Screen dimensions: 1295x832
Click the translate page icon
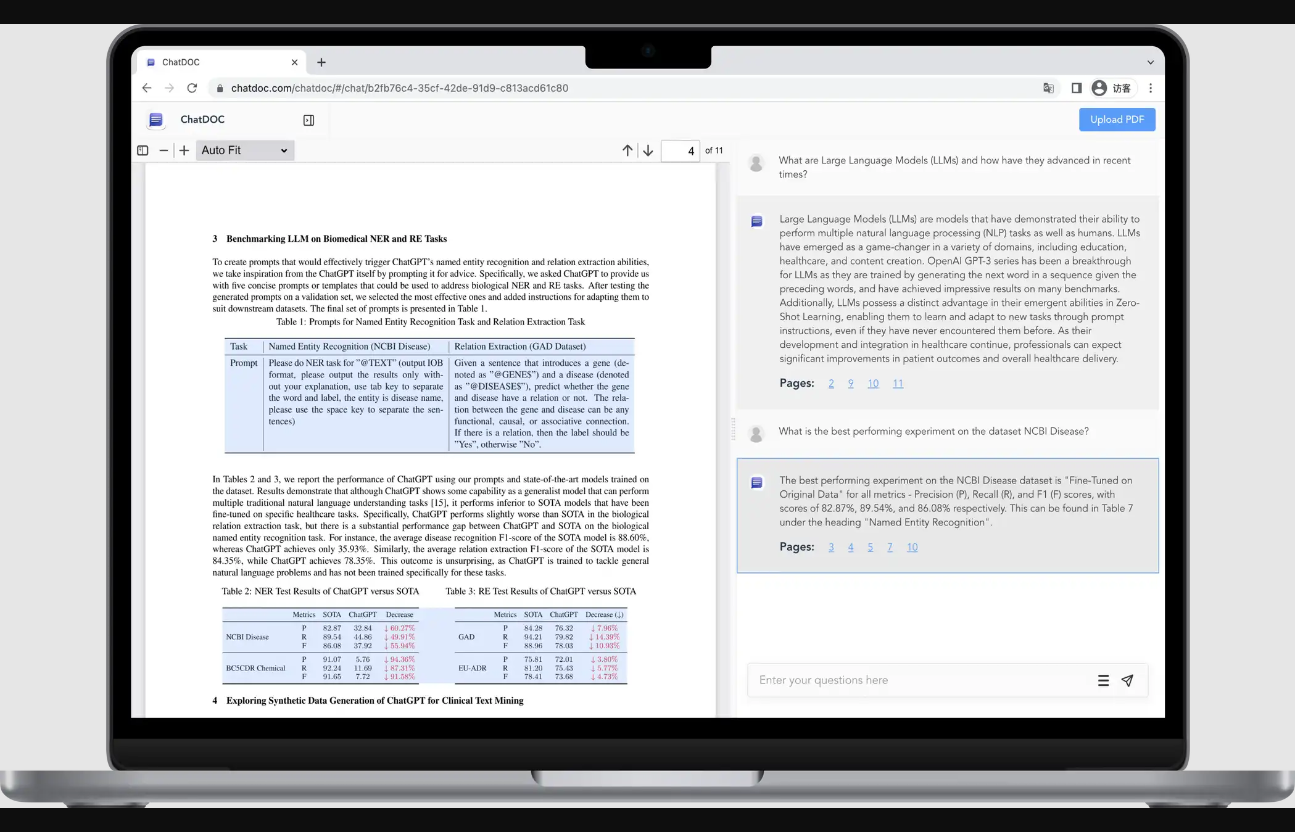[1048, 88]
